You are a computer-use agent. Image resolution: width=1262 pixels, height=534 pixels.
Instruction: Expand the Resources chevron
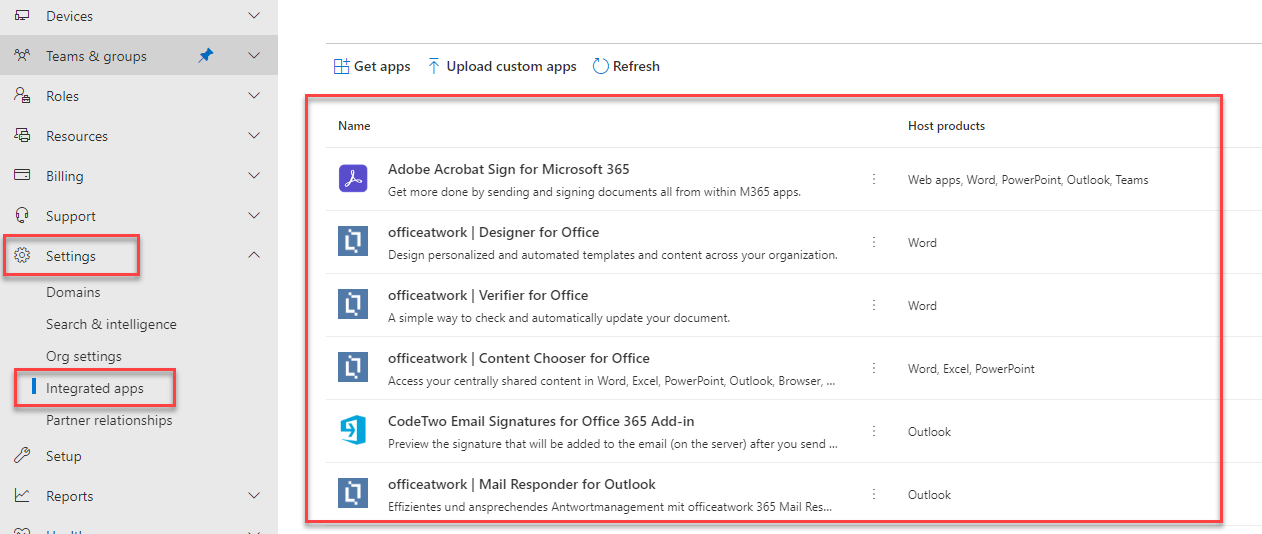point(254,136)
